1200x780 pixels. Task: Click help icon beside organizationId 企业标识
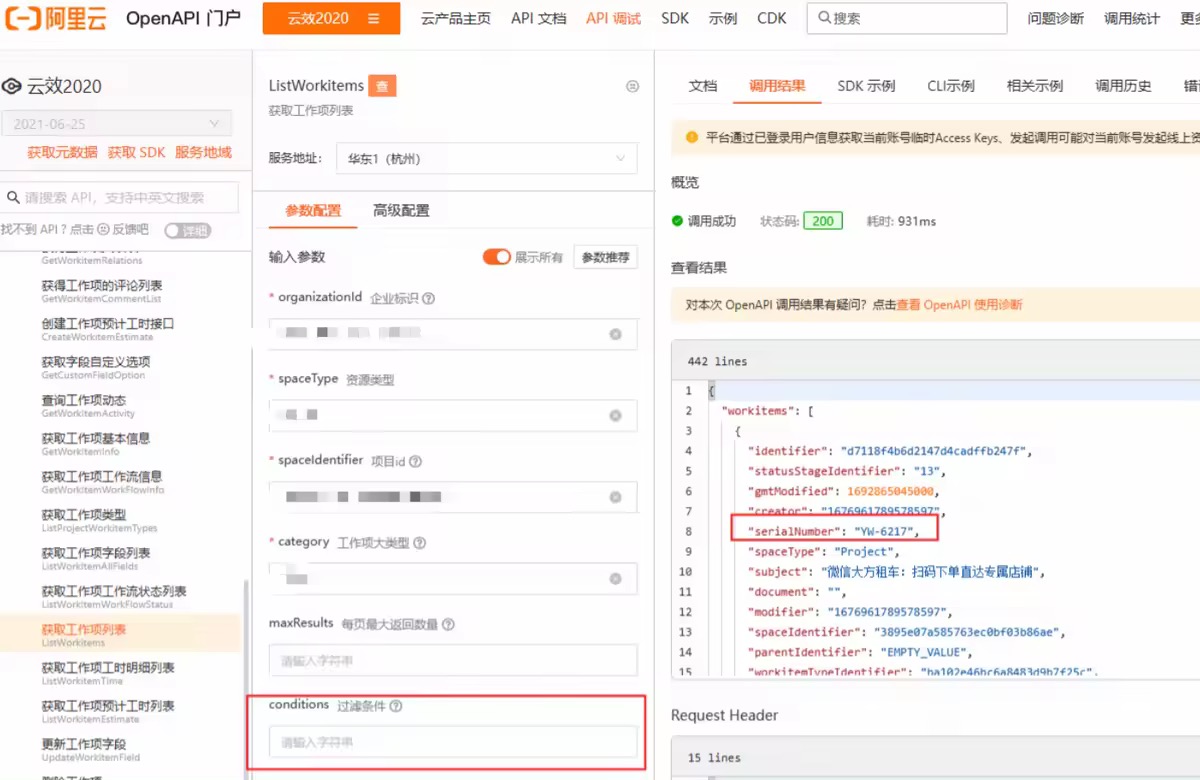(x=428, y=298)
